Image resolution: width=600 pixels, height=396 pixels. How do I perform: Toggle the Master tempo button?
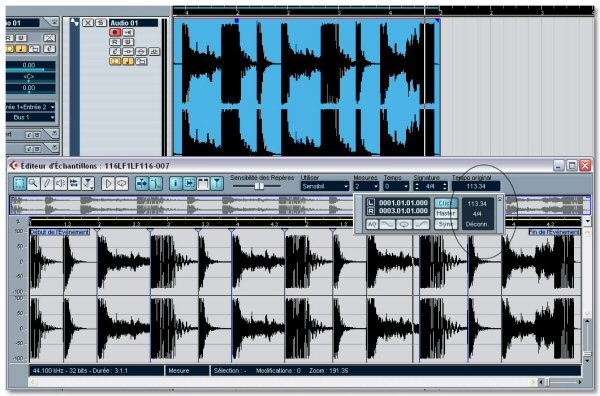coord(445,213)
